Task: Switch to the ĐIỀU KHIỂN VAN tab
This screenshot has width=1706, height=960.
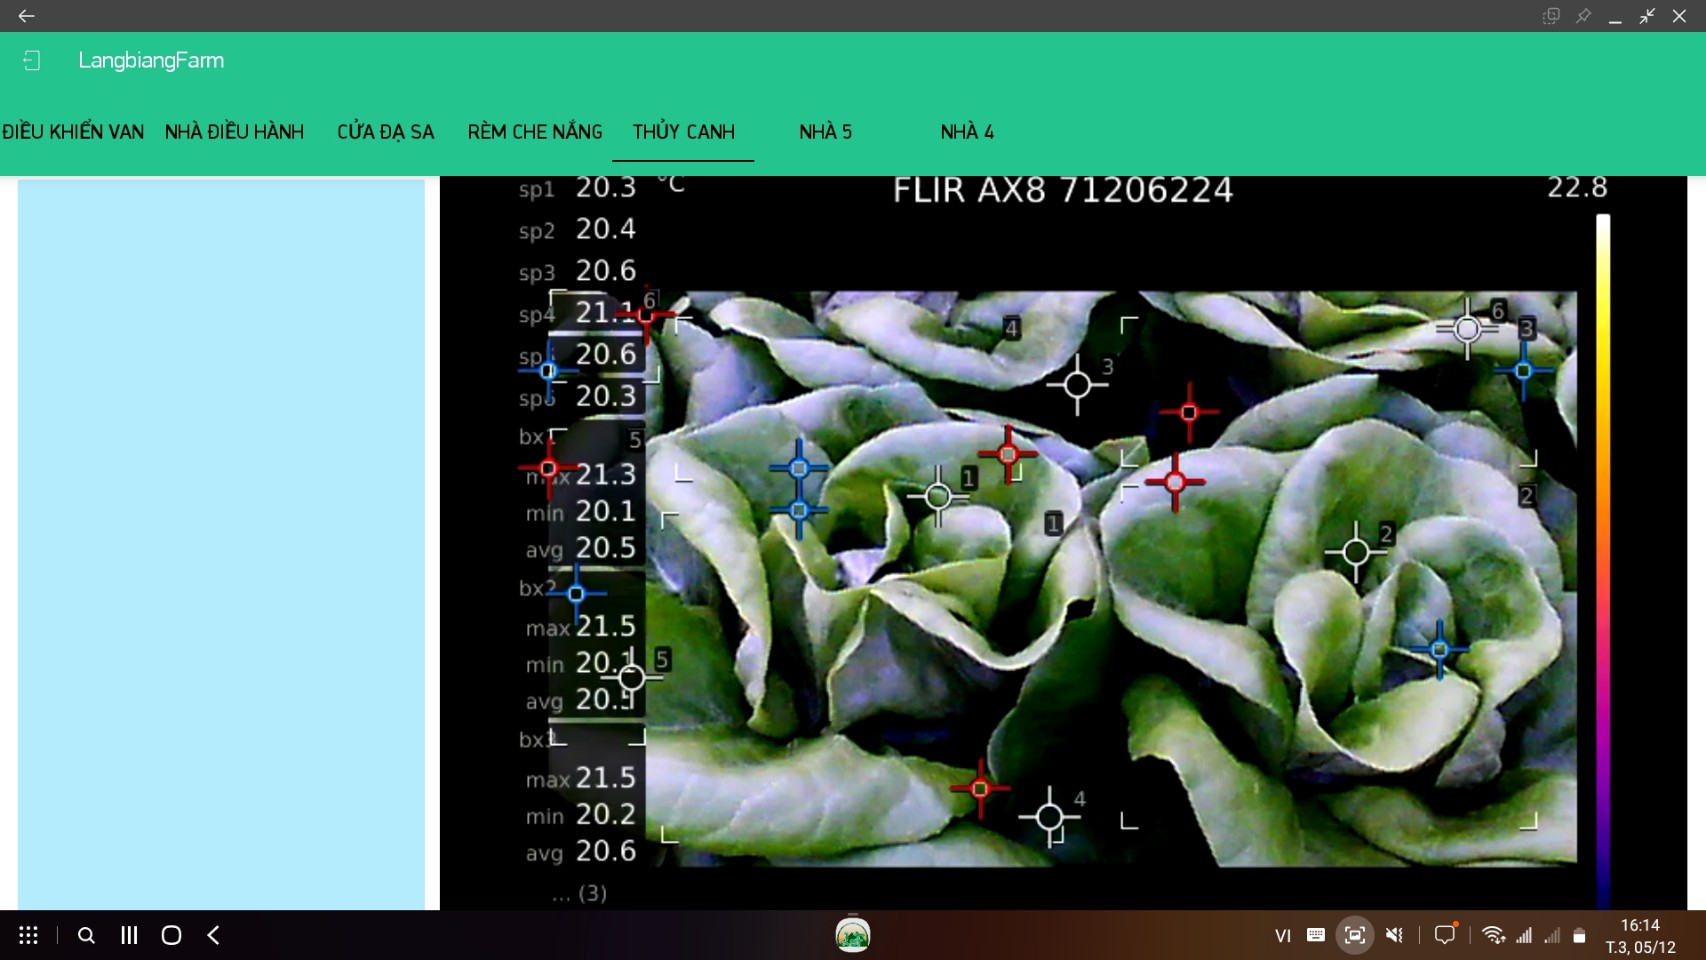Action: pyautogui.click(x=73, y=132)
